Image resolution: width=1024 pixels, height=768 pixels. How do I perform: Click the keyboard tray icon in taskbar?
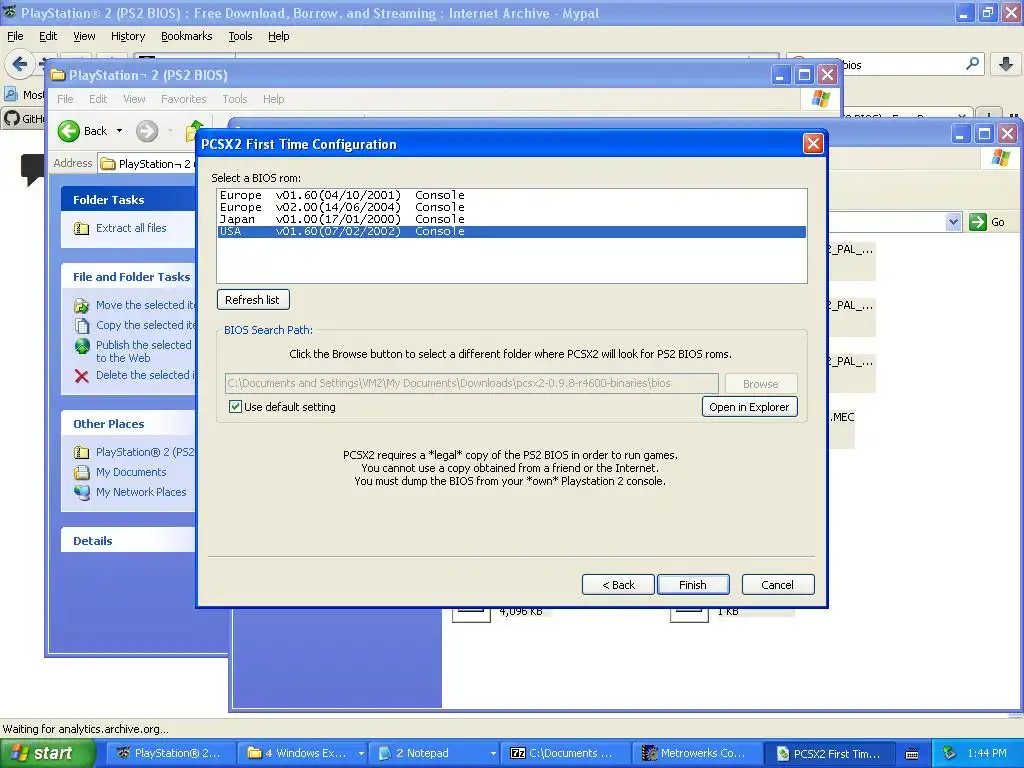click(x=912, y=754)
